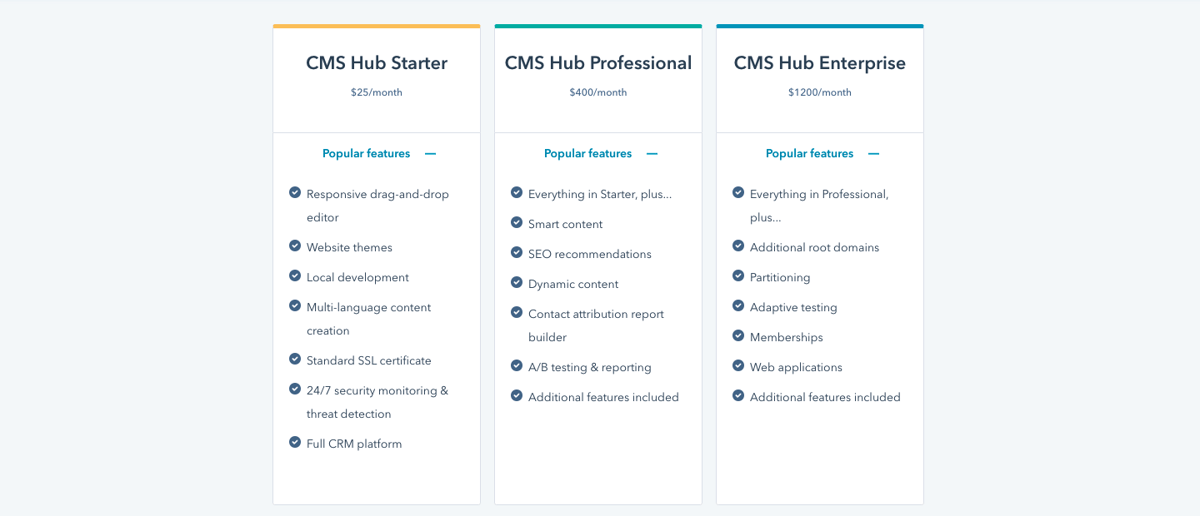The width and height of the screenshot is (1200, 516).
Task: Collapse Popular features in Starter card
Action: click(430, 154)
